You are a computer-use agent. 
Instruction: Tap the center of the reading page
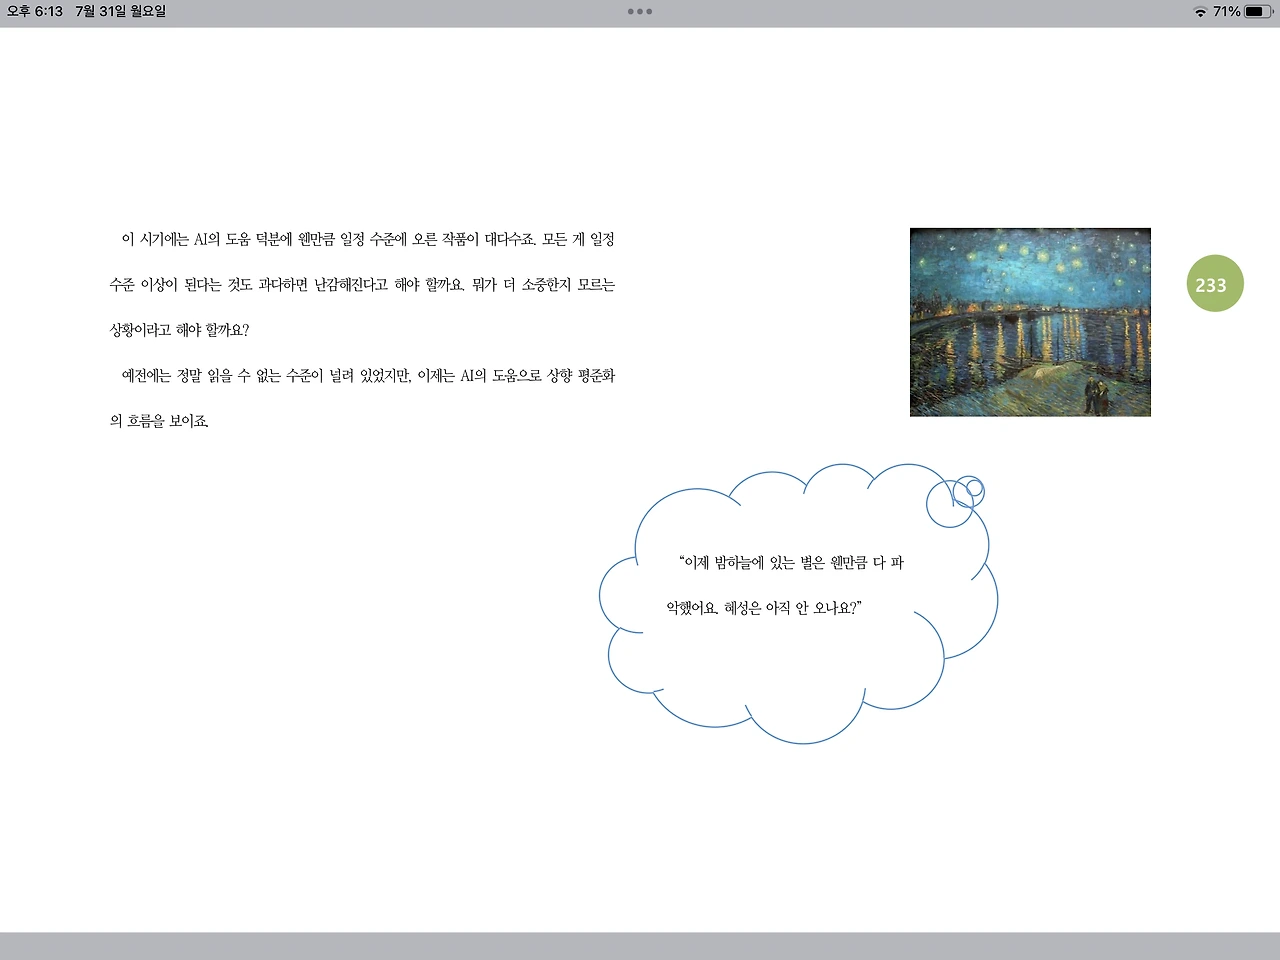coord(640,480)
